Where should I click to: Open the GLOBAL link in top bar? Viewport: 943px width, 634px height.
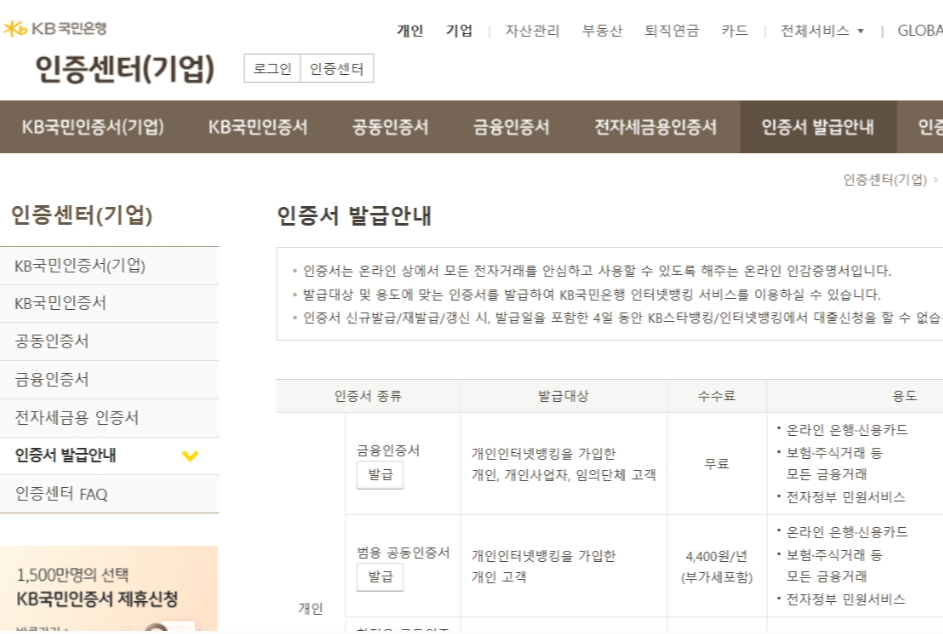click(920, 31)
